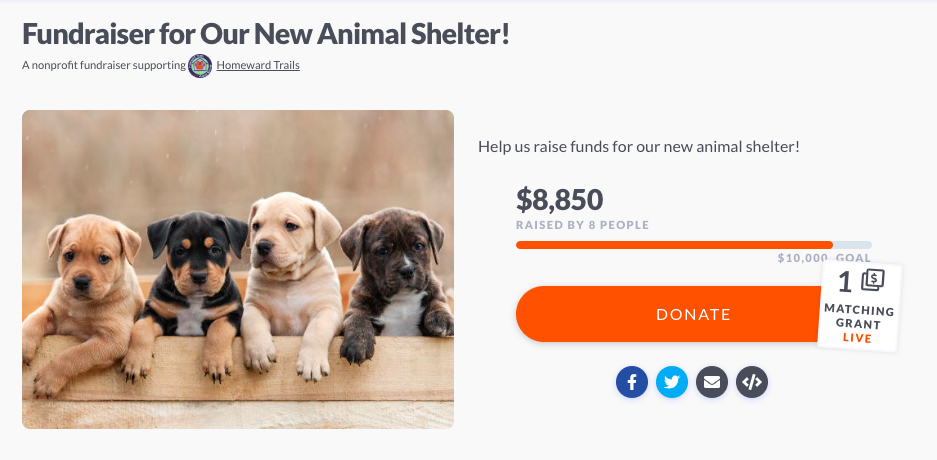
Task: Click the number 1 on grant badge
Action: pyautogui.click(x=844, y=281)
